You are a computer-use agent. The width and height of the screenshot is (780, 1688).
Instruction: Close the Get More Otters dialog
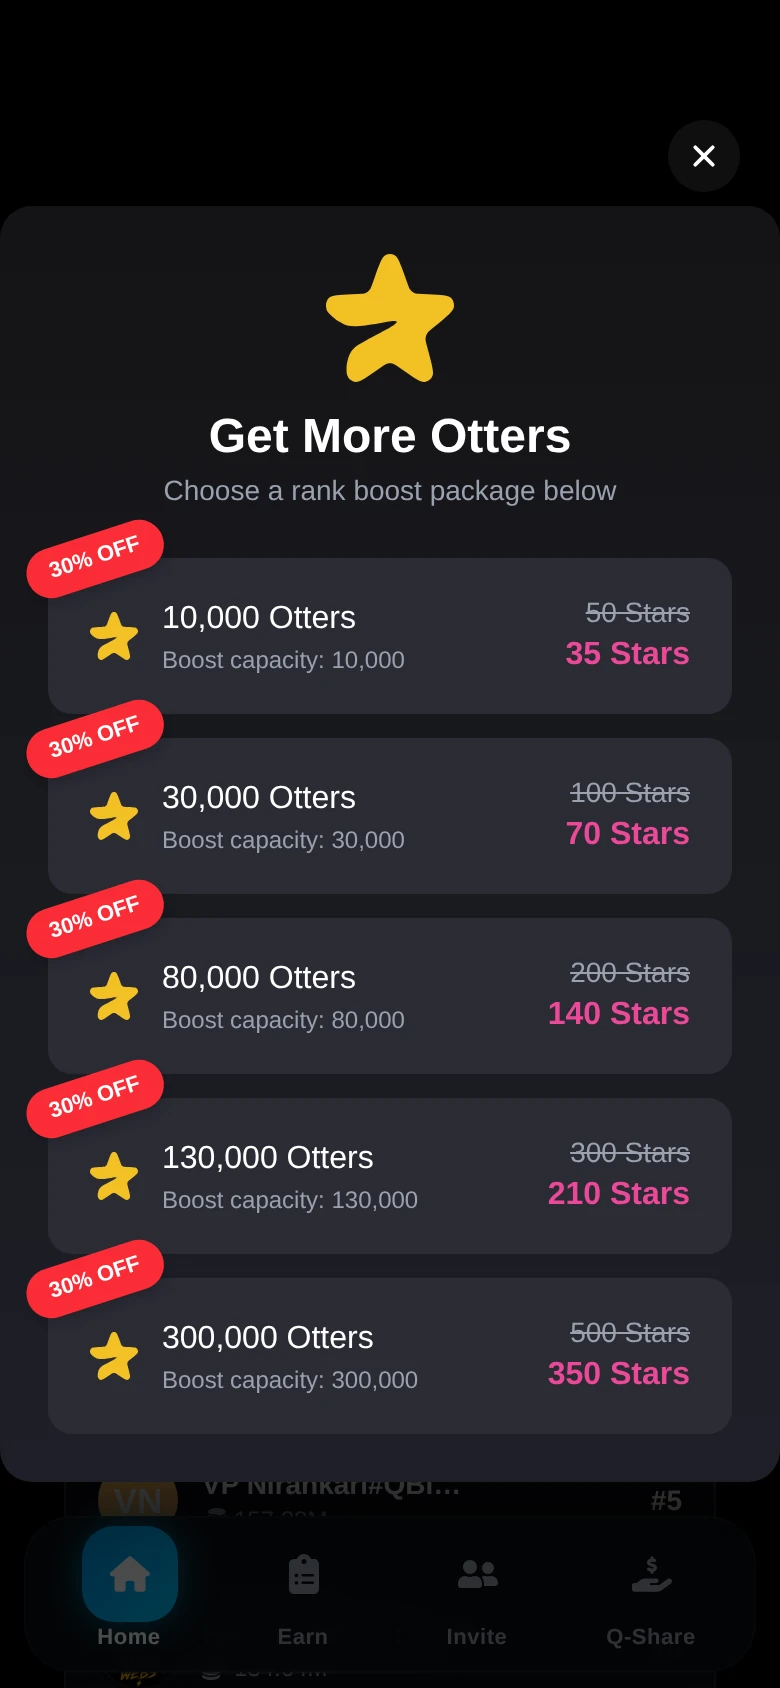coord(704,156)
